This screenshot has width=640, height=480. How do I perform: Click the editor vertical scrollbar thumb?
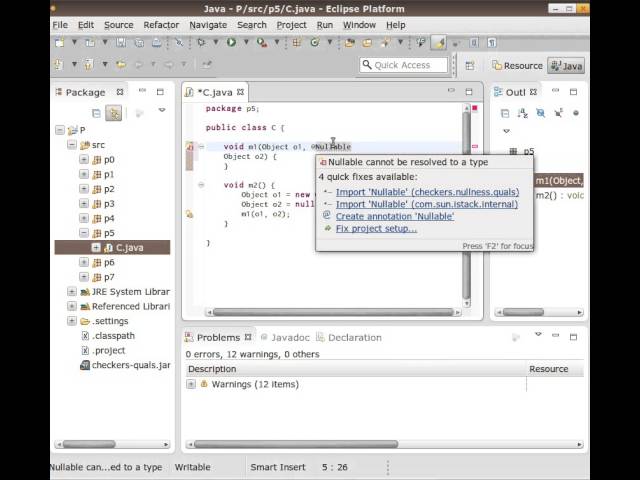point(467,205)
